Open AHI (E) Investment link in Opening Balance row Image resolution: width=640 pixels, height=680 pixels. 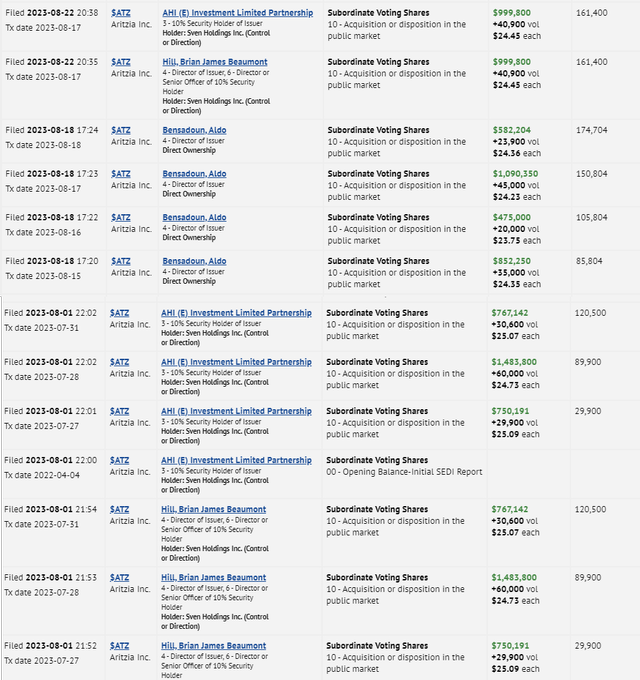pyautogui.click(x=237, y=460)
